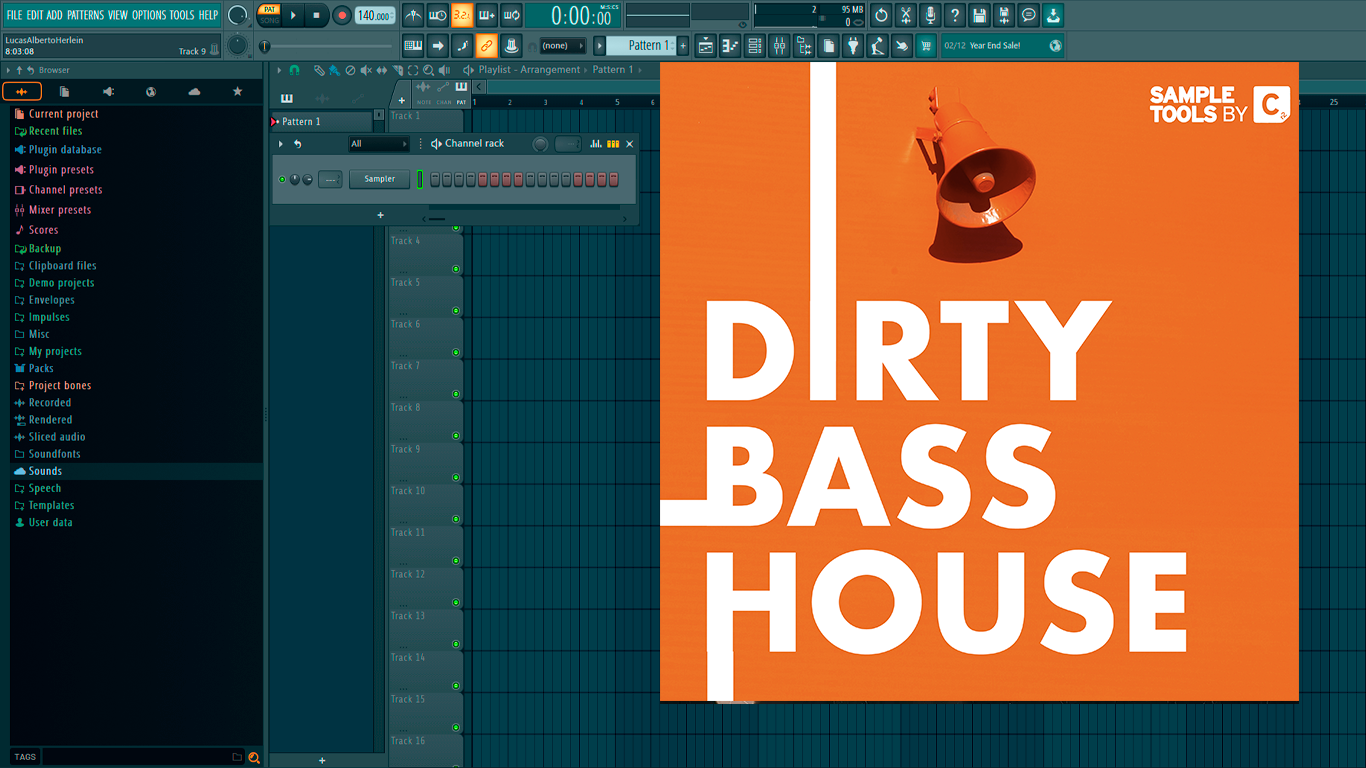This screenshot has height=768, width=1366.
Task: Switch the PAT/SONG mode toggle
Action: pos(269,15)
